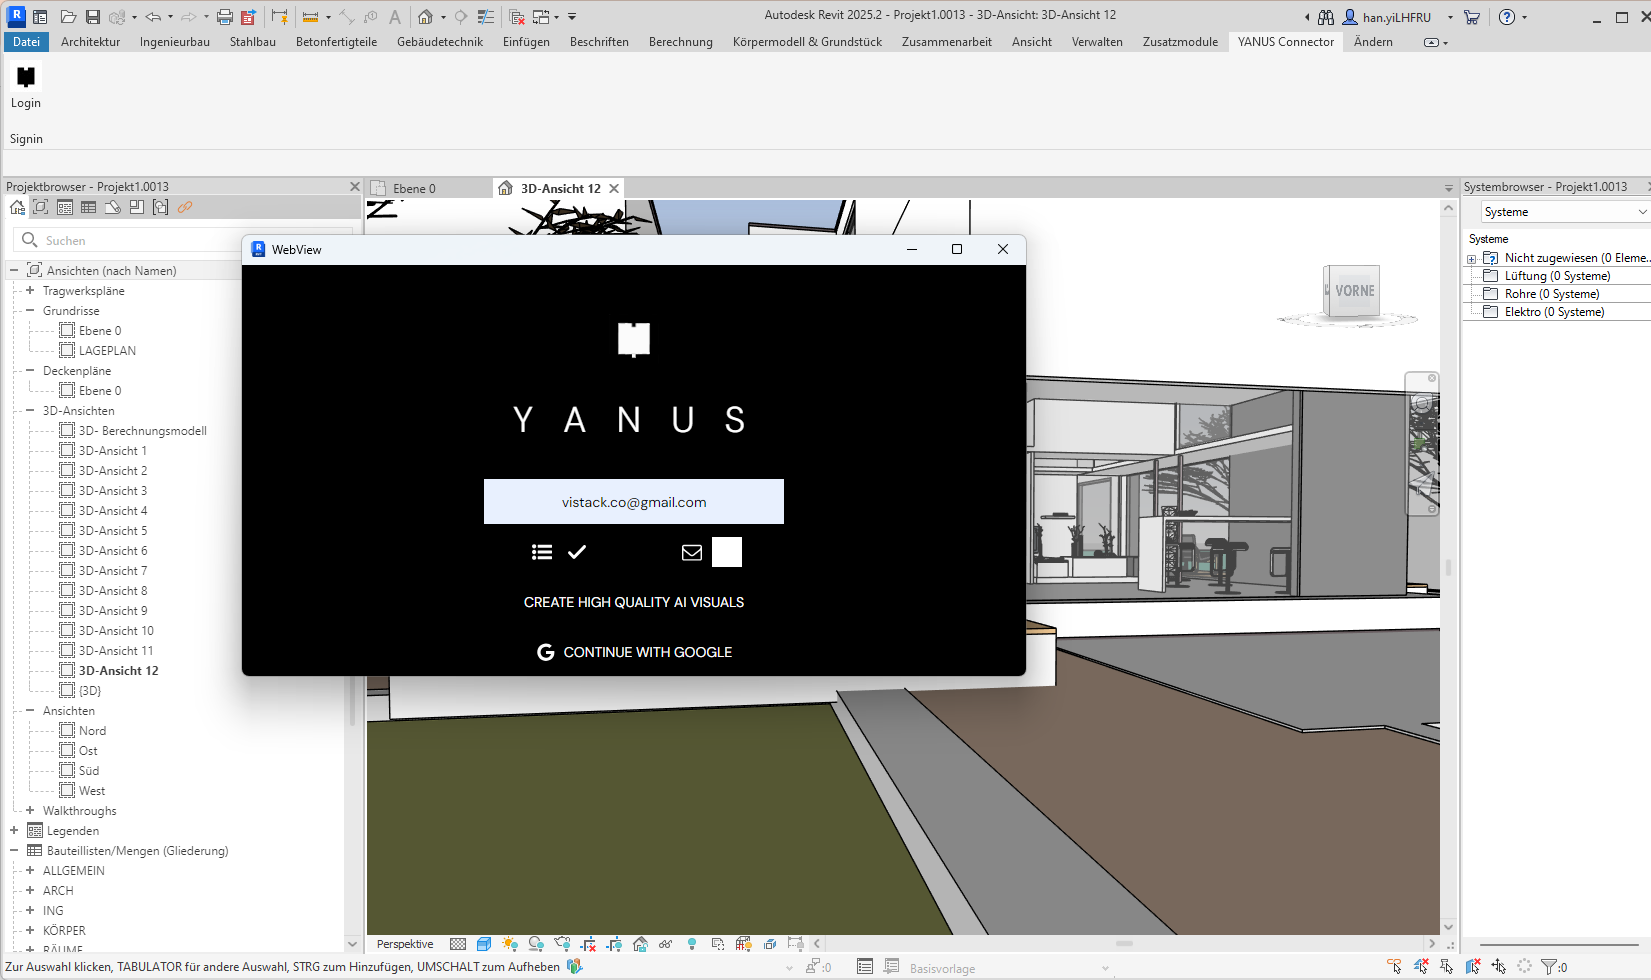
Task: Click the Reveal Hidden Elements lightbulb icon
Action: [692, 944]
